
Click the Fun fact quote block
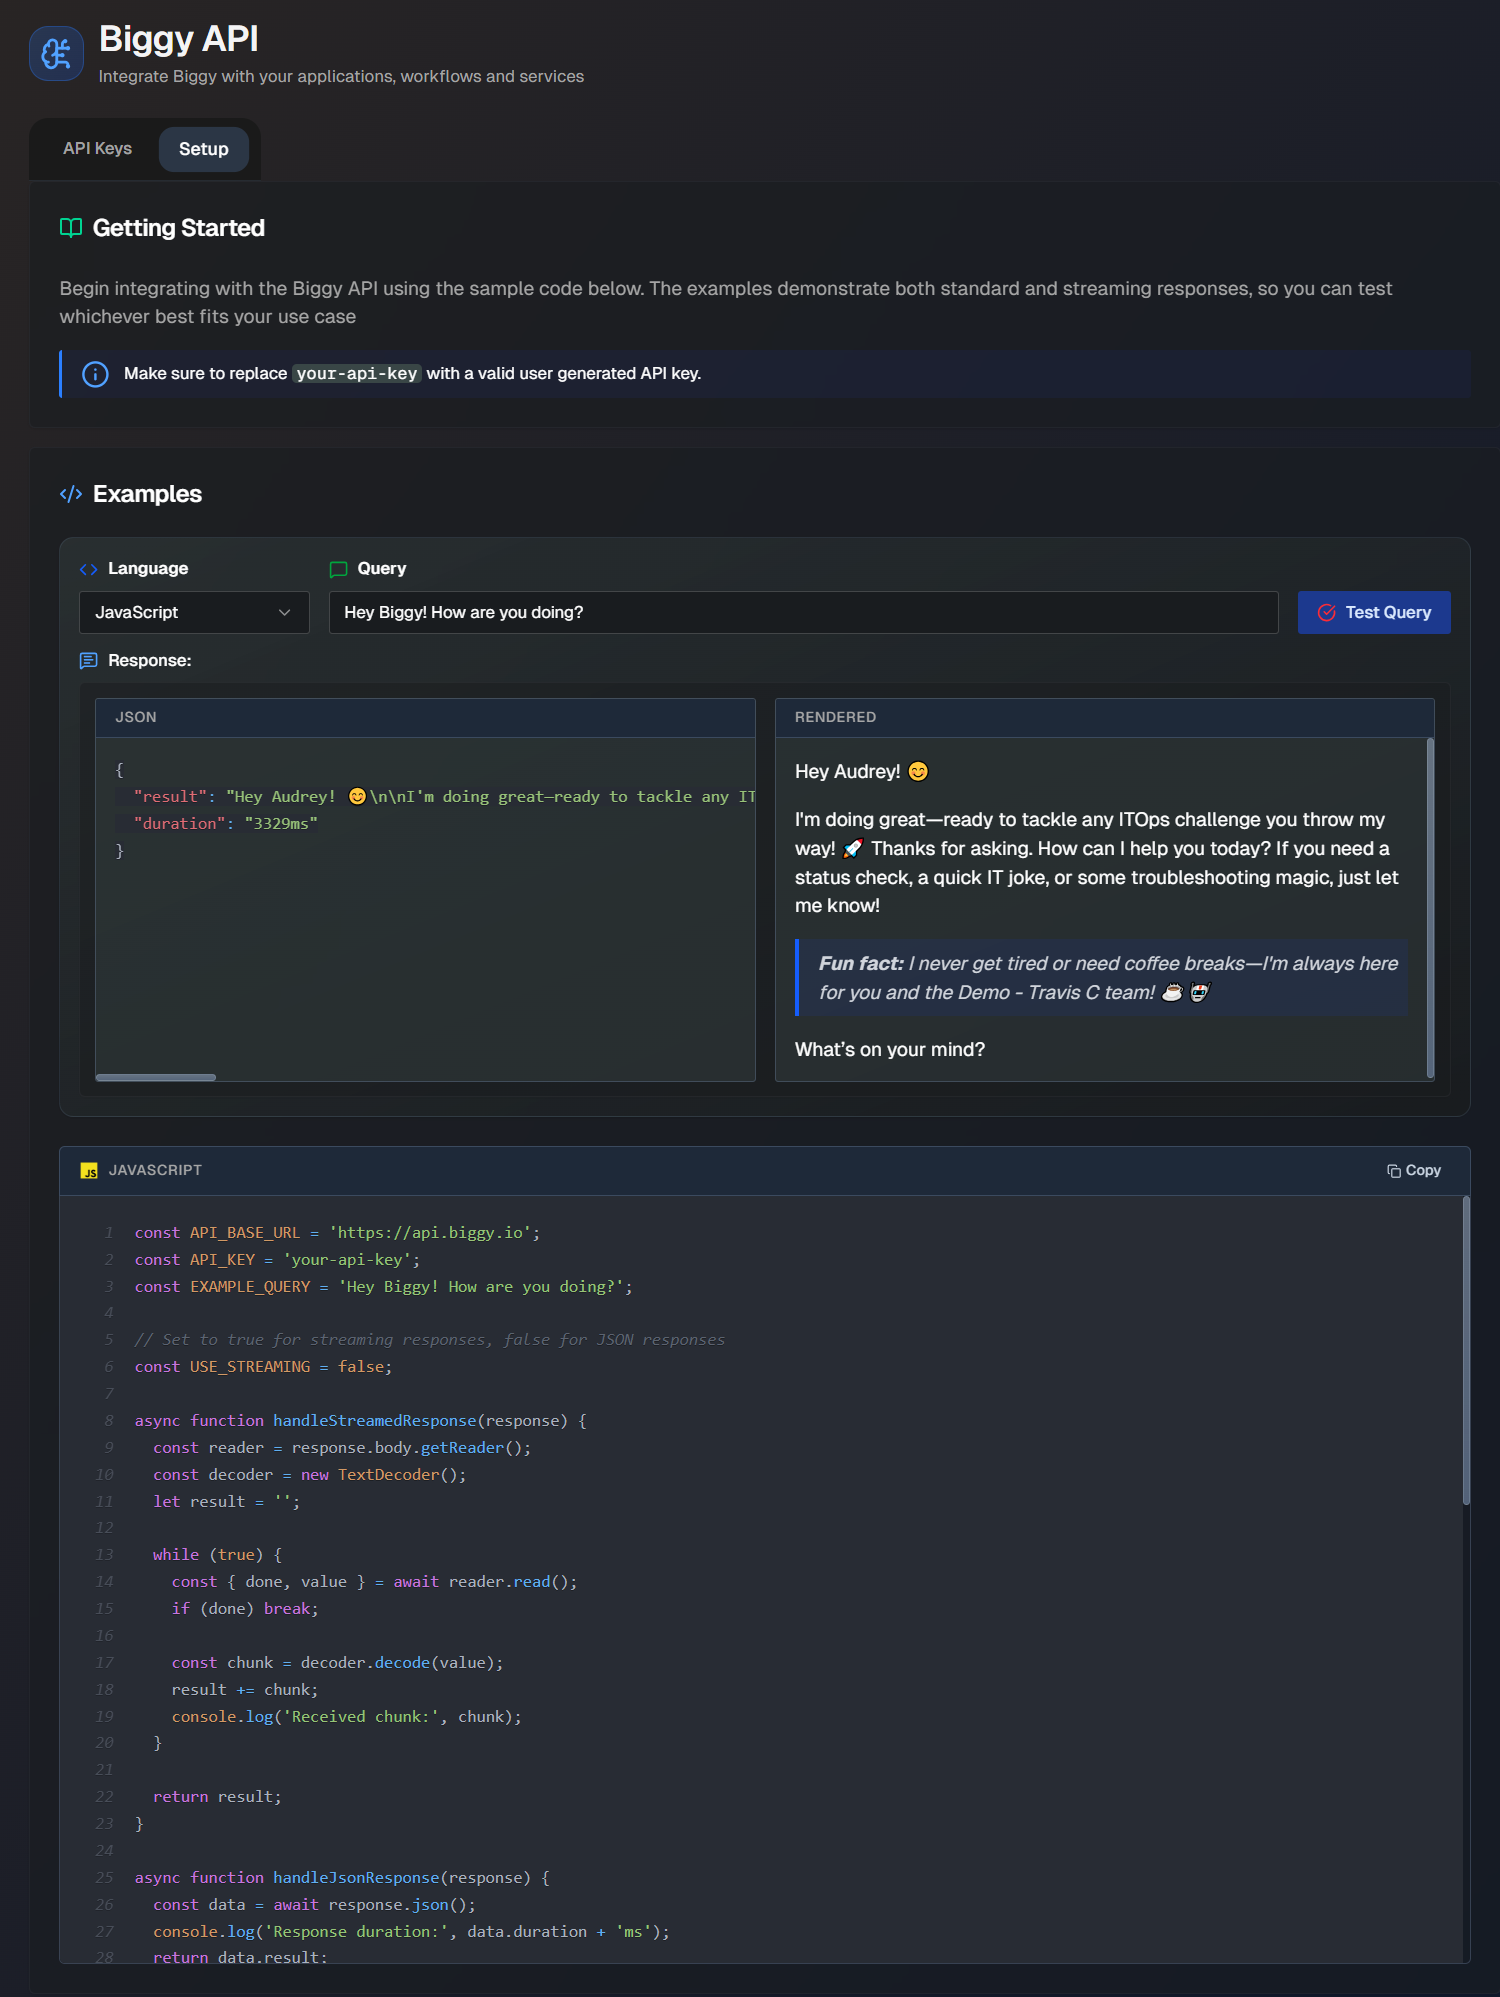pos(1102,978)
